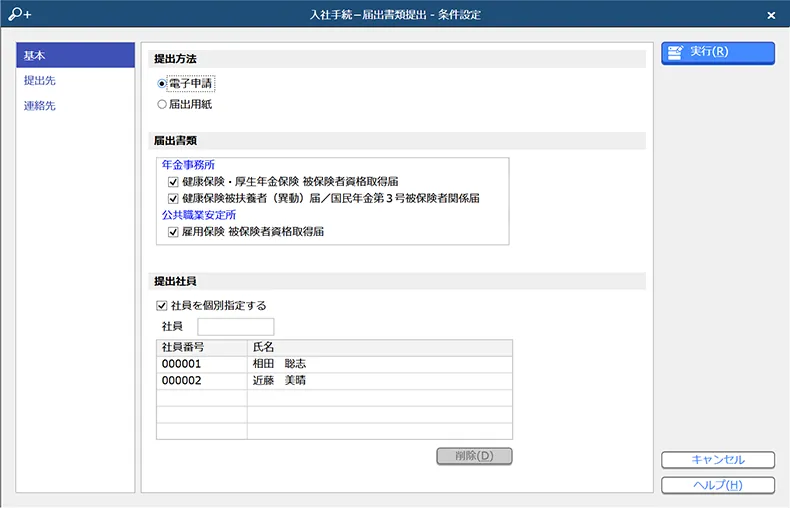Click the 実行(R) execute icon
Image resolution: width=790 pixels, height=508 pixels.
[x=675, y=53]
